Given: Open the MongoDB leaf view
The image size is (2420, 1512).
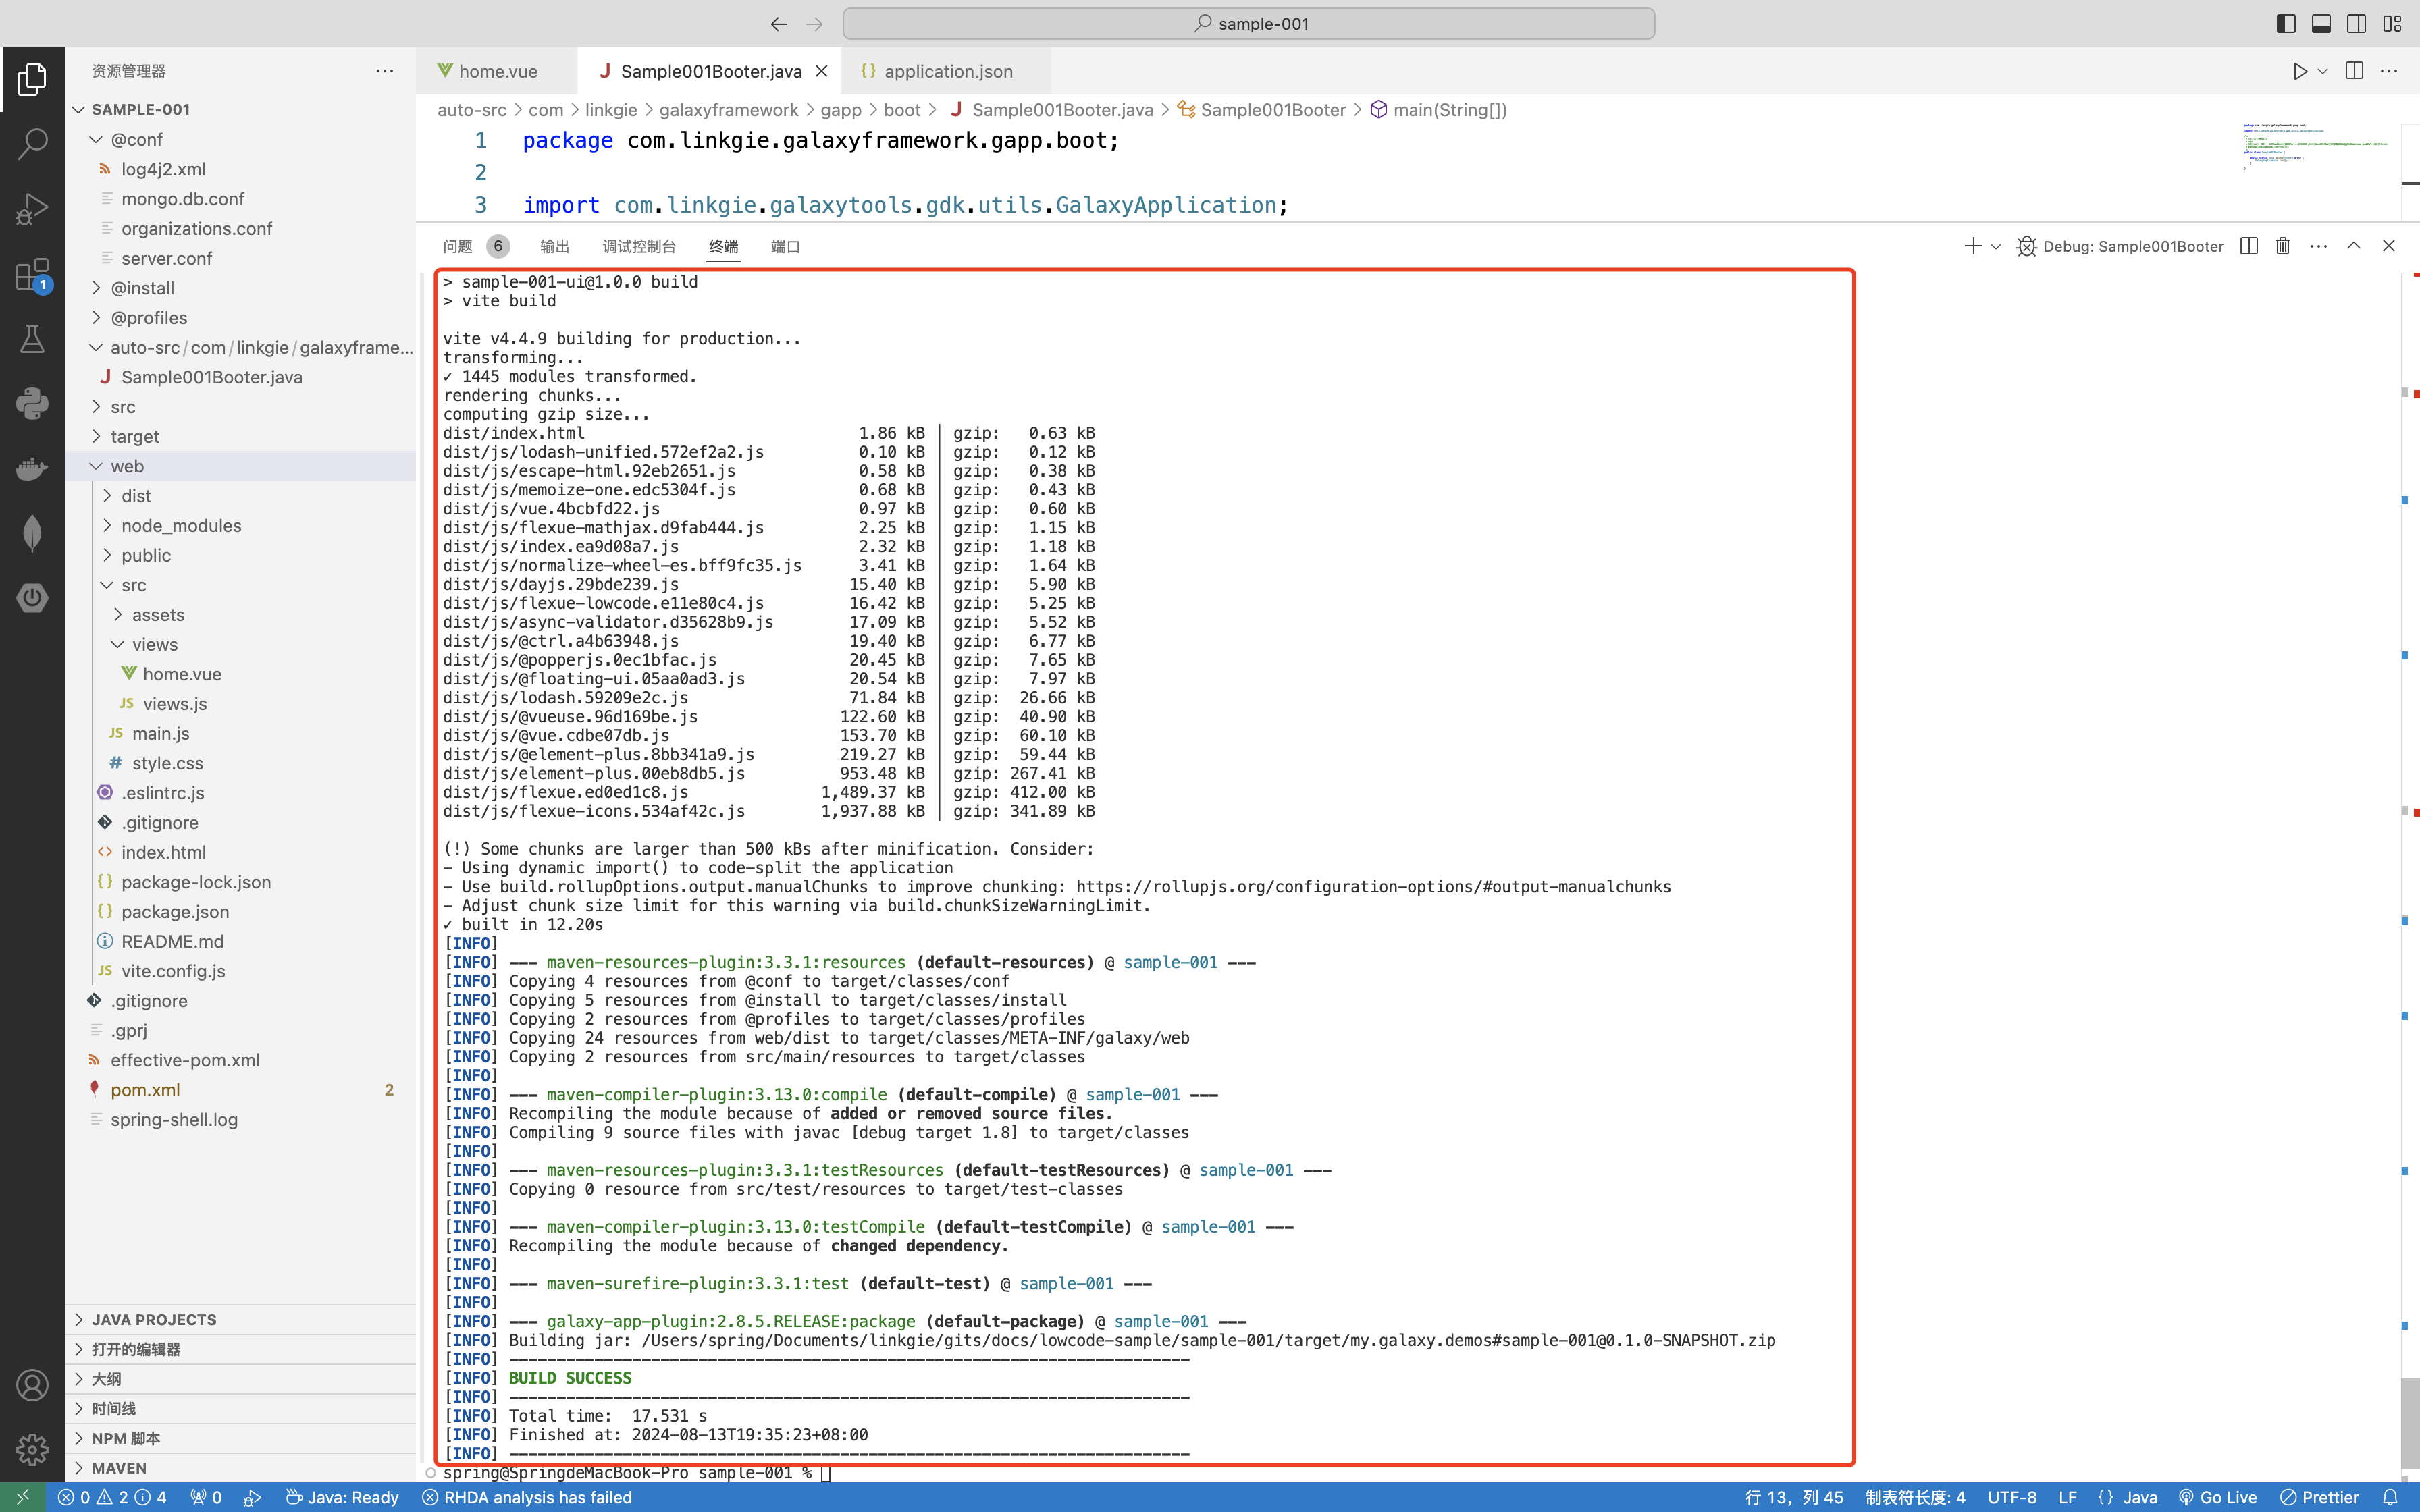Looking at the screenshot, I should (32, 533).
